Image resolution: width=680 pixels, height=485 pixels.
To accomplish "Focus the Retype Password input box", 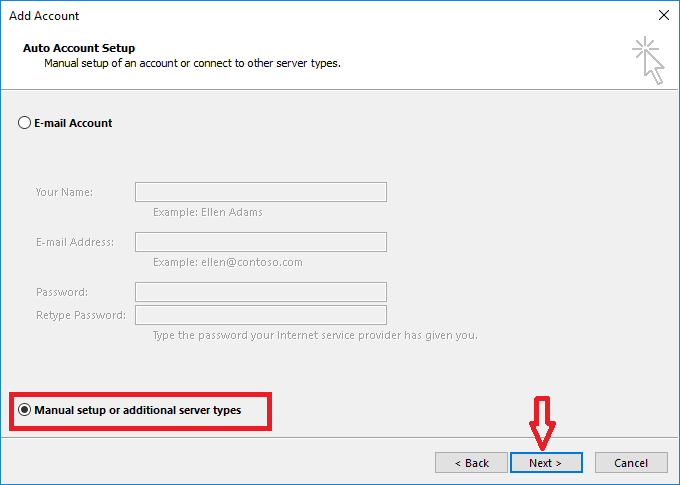I will click(x=260, y=315).
